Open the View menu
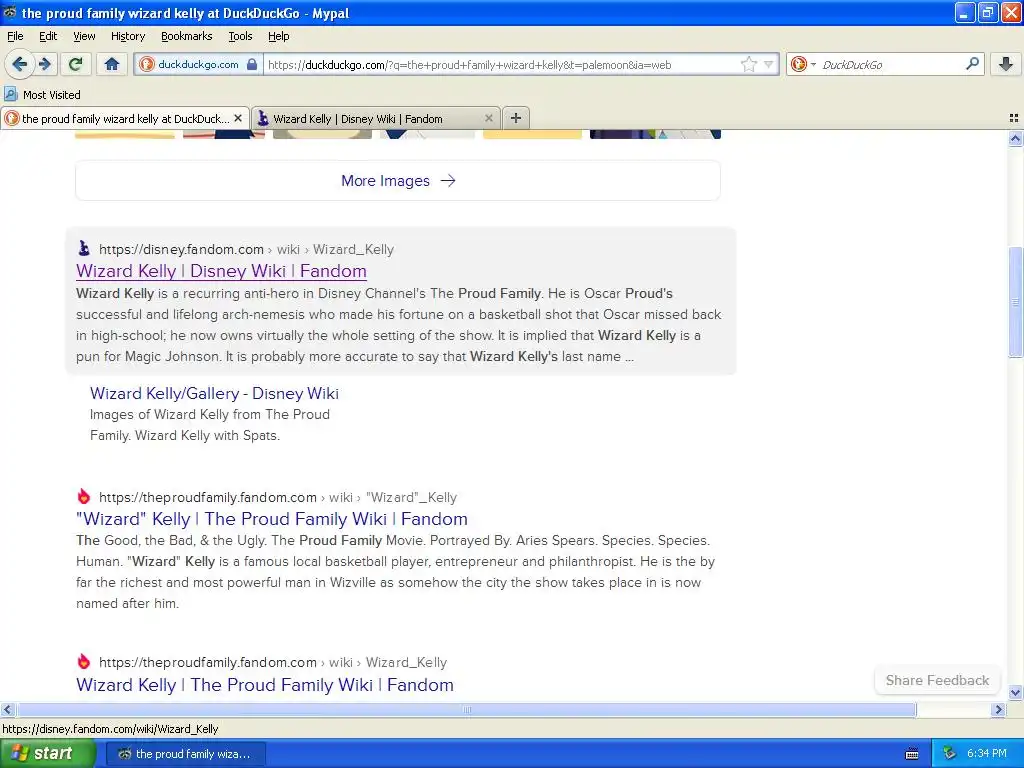The height and width of the screenshot is (768, 1024). (x=84, y=36)
